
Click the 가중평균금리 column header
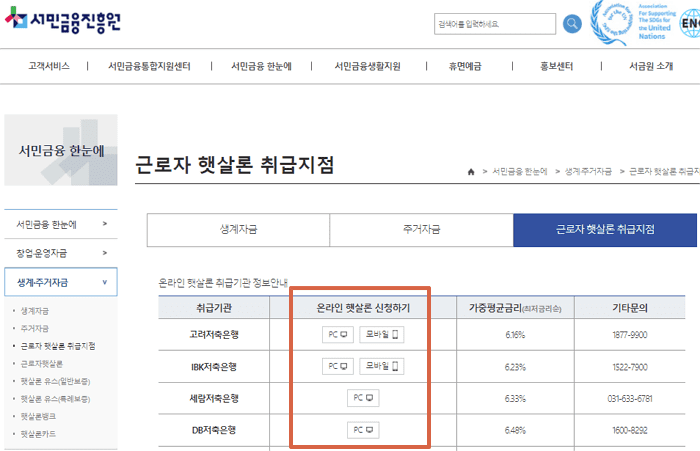coord(515,308)
